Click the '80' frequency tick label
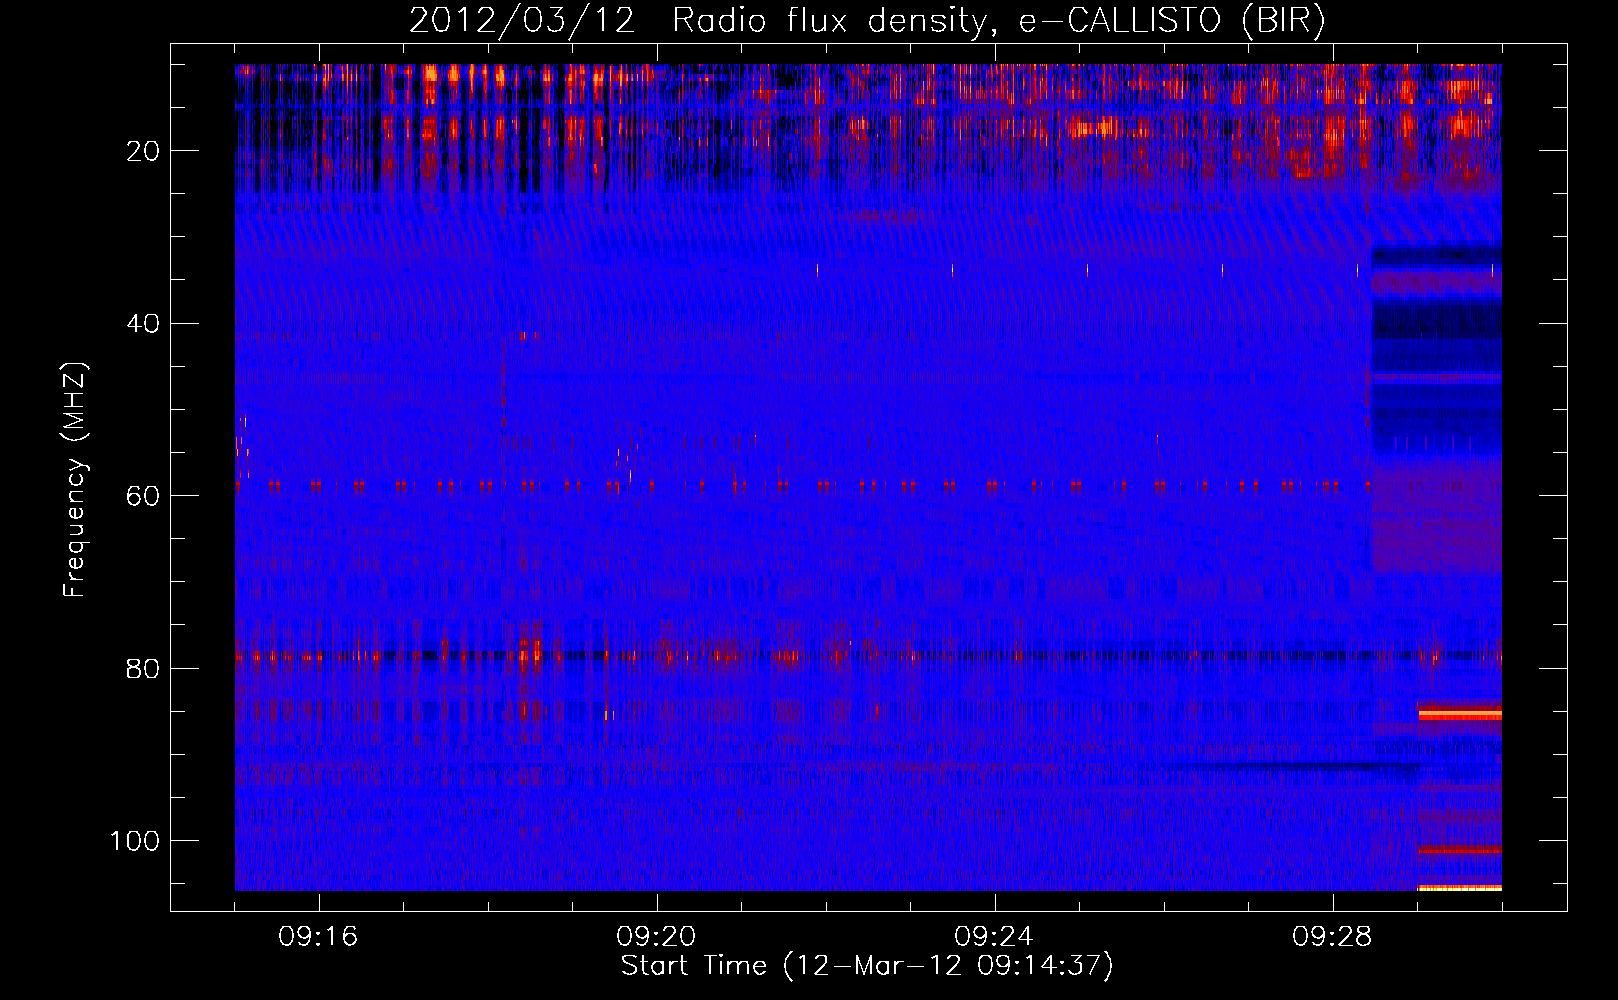Viewport: 1618px width, 1000px height. pyautogui.click(x=143, y=668)
